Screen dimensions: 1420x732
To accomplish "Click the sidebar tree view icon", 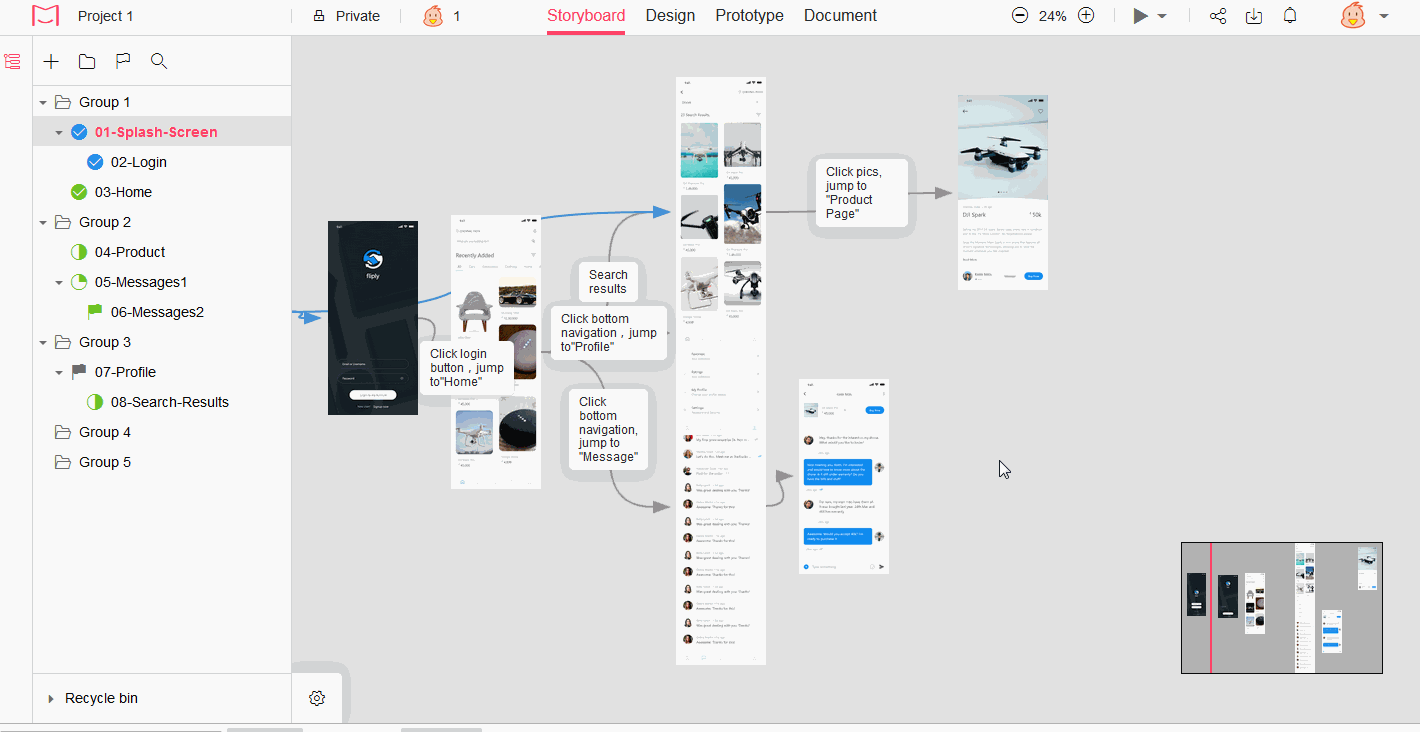I will point(12,61).
